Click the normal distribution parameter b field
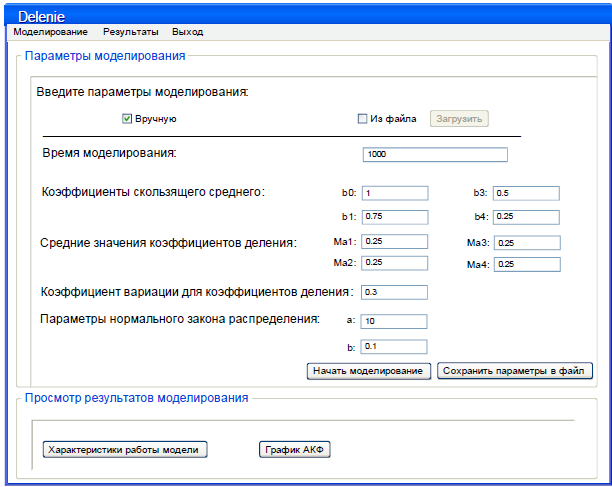The width and height of the screenshot is (612, 487). click(394, 347)
